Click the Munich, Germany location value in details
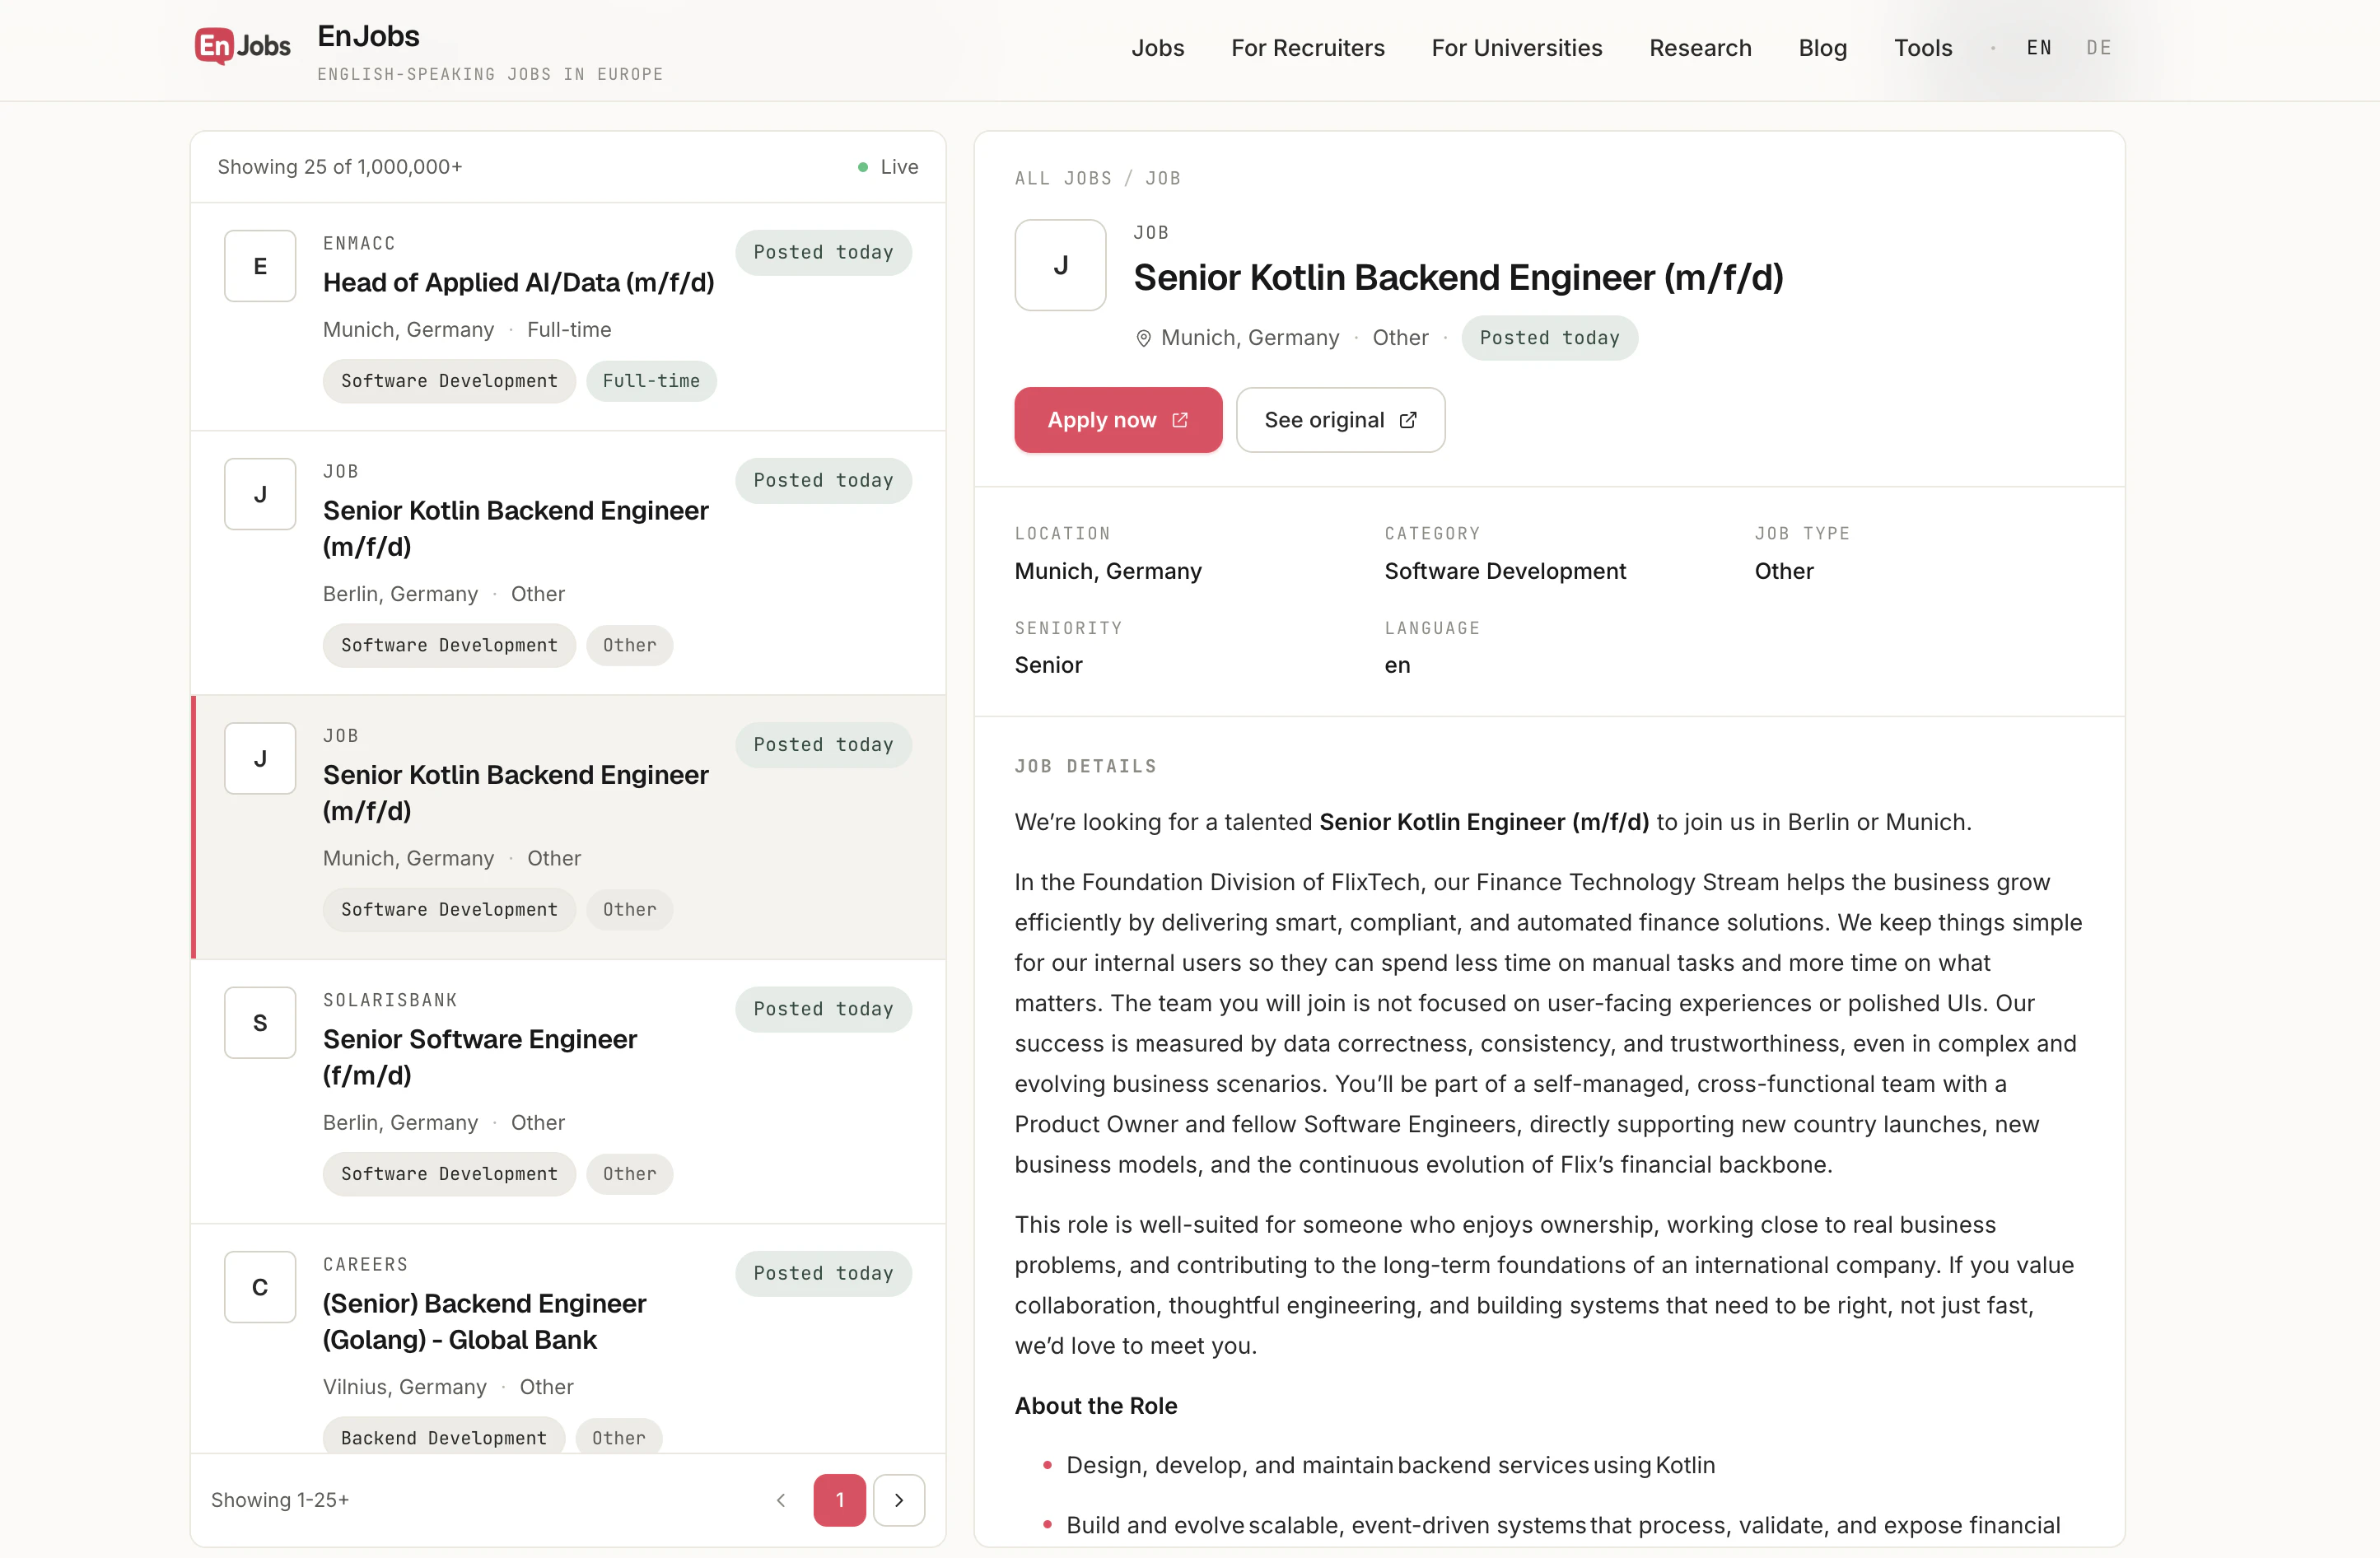This screenshot has height=1558, width=2380. pyautogui.click(x=1108, y=571)
